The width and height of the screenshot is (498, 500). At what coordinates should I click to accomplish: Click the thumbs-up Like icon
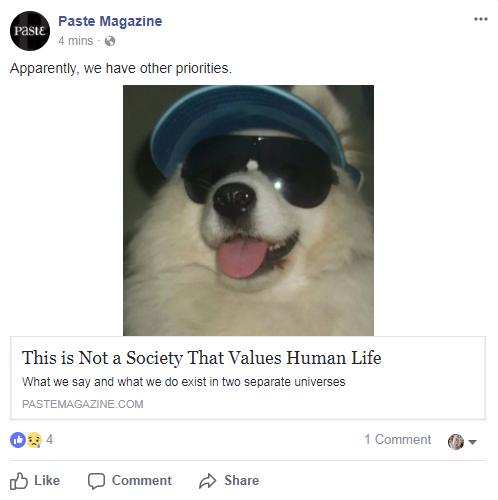click(x=19, y=481)
